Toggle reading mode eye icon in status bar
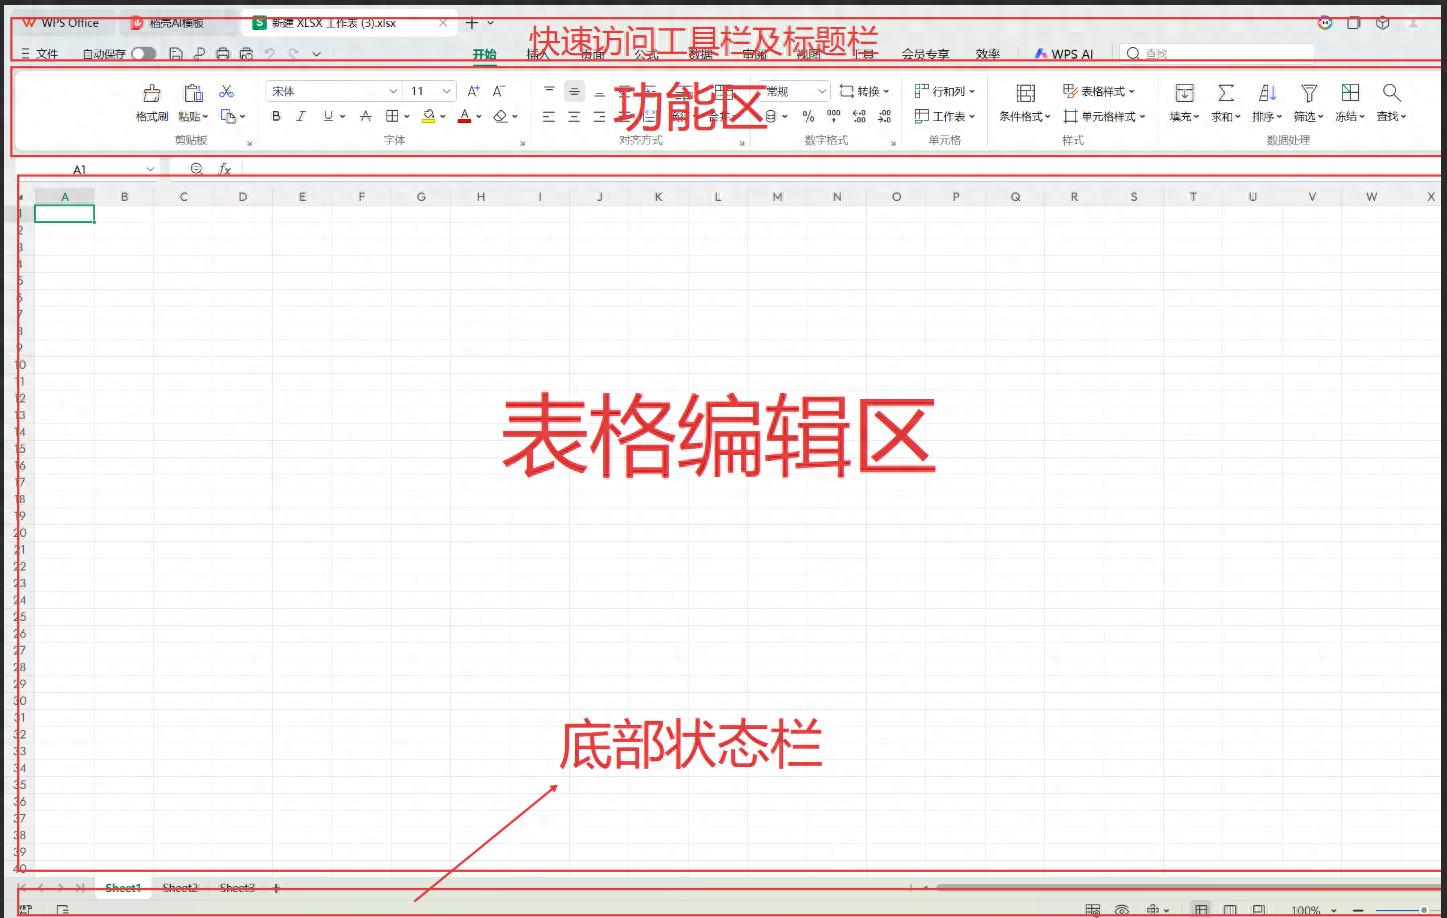The image size is (1447, 918). pos(1122,910)
